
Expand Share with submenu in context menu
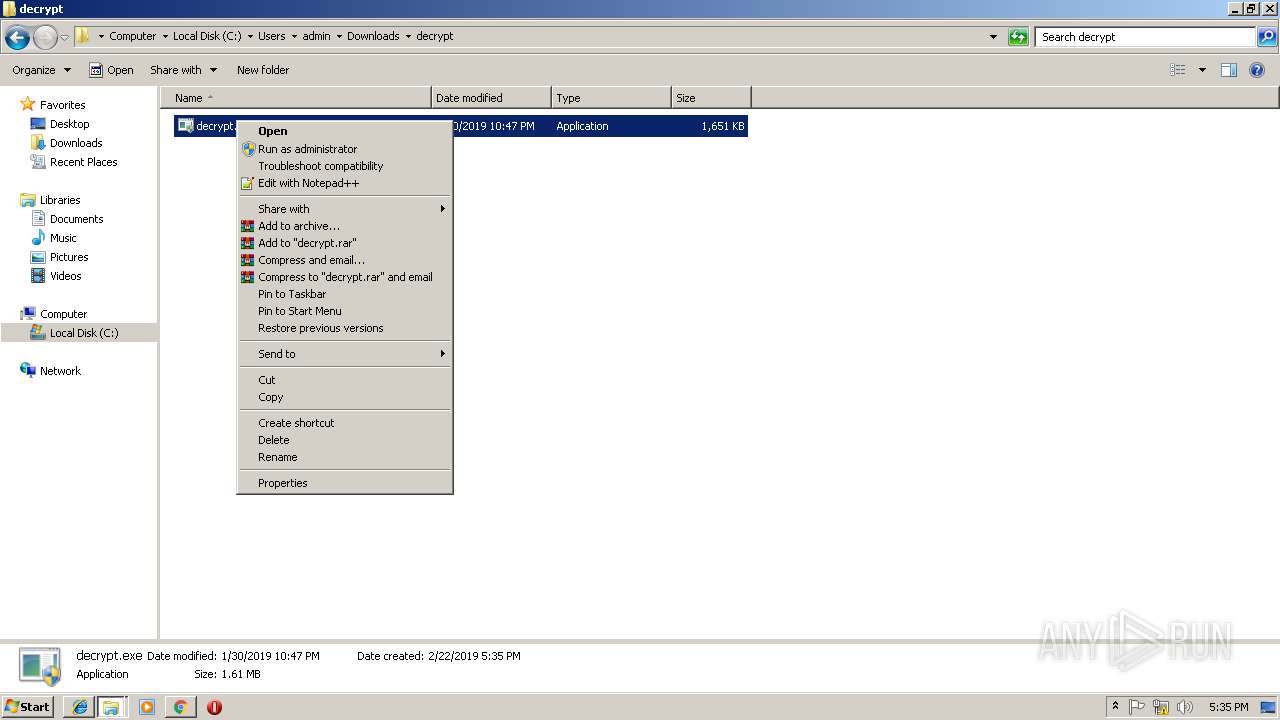click(344, 209)
